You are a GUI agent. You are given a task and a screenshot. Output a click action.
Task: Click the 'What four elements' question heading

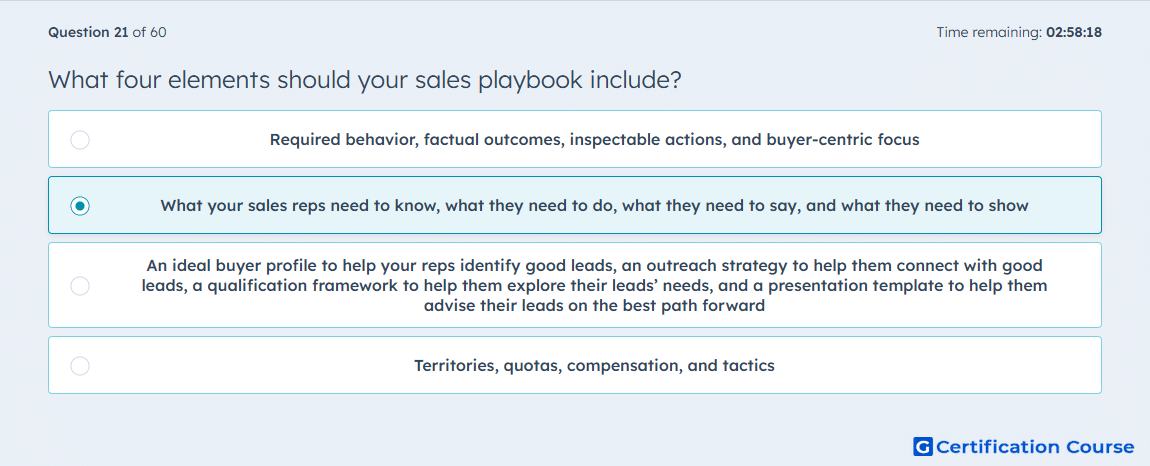point(365,80)
